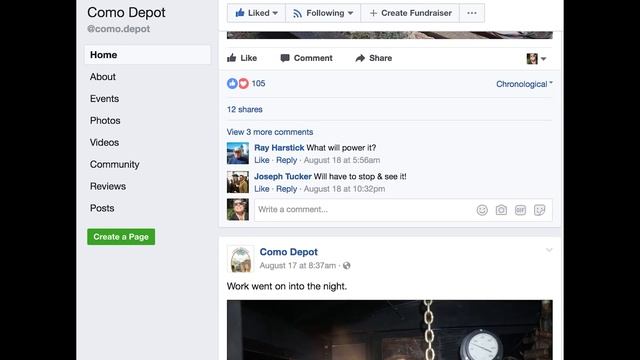This screenshot has height=360, width=640.
Task: Like Joseph Tucker's comment
Action: click(x=262, y=189)
